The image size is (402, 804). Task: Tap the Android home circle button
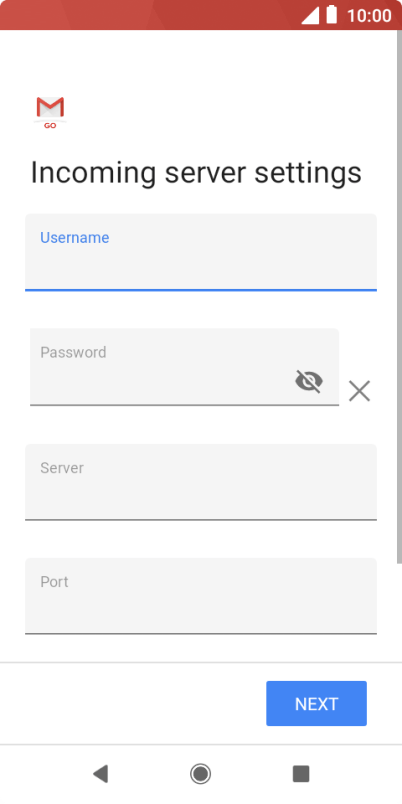point(200,773)
